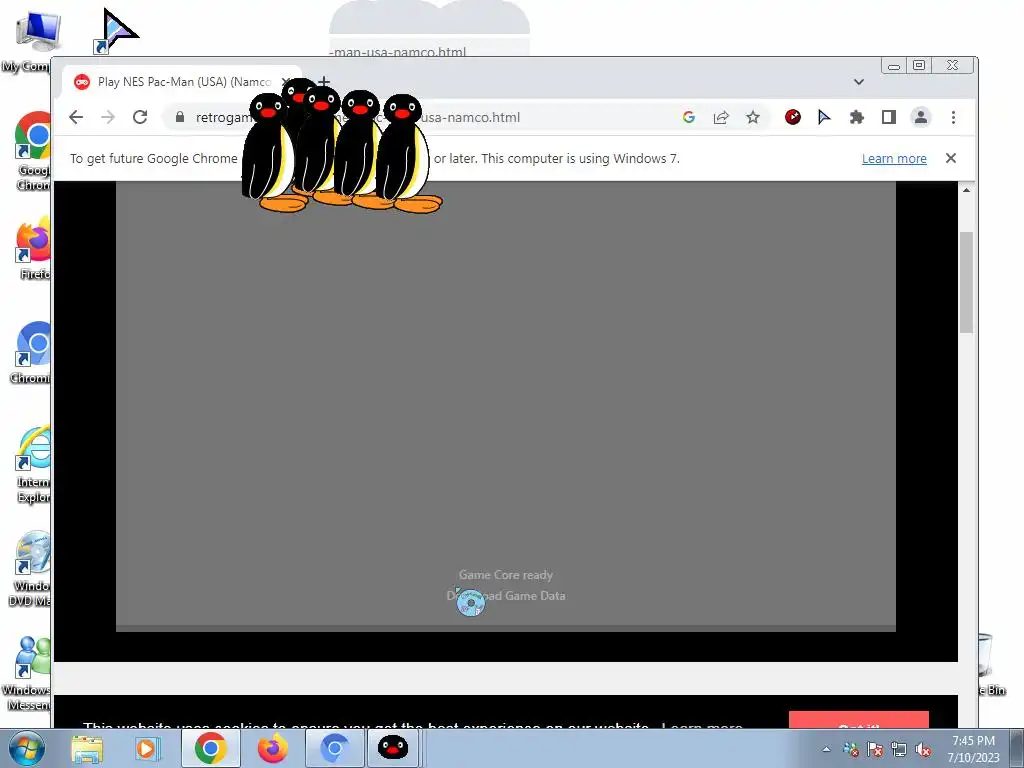Viewport: 1024px width, 768px height.
Task: Accept cookies with the red button
Action: point(858,720)
